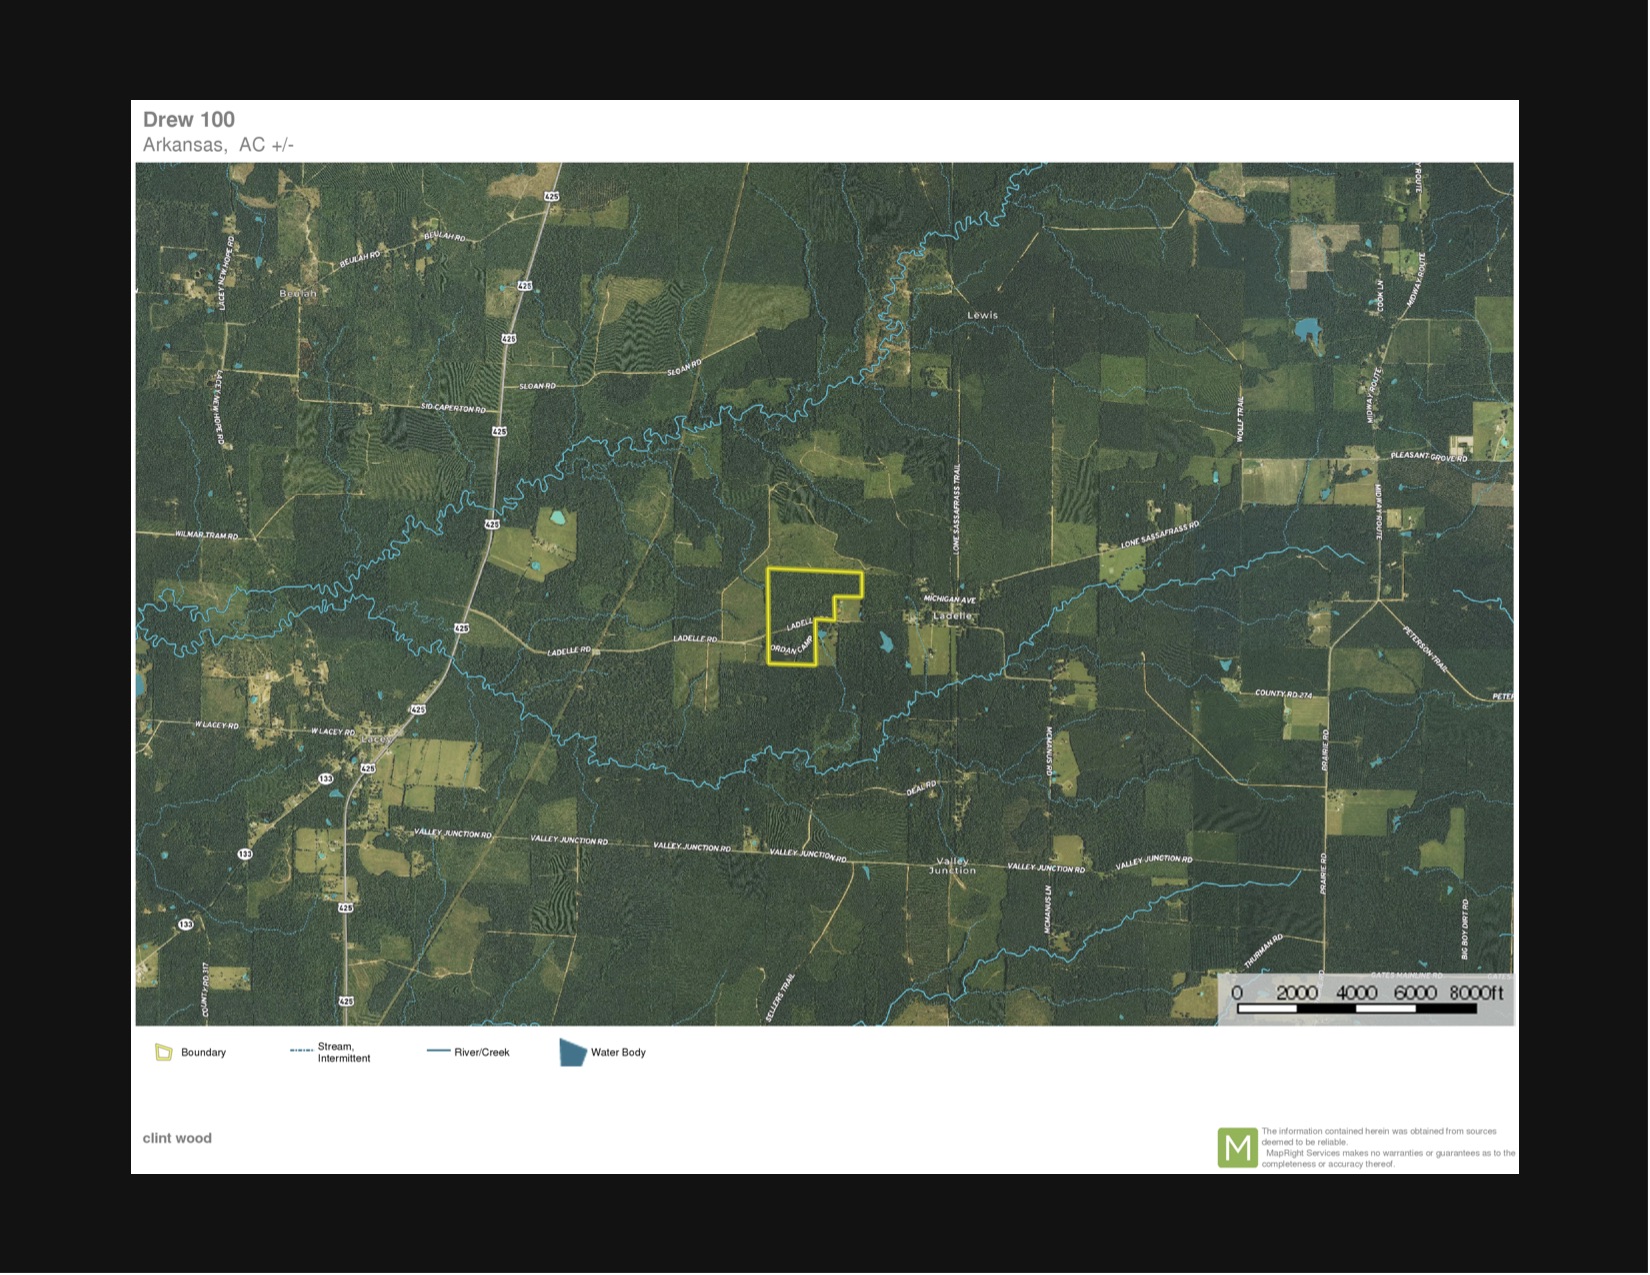This screenshot has height=1275, width=1650.
Task: Click the yellow Boundary legend icon
Action: (164, 1052)
